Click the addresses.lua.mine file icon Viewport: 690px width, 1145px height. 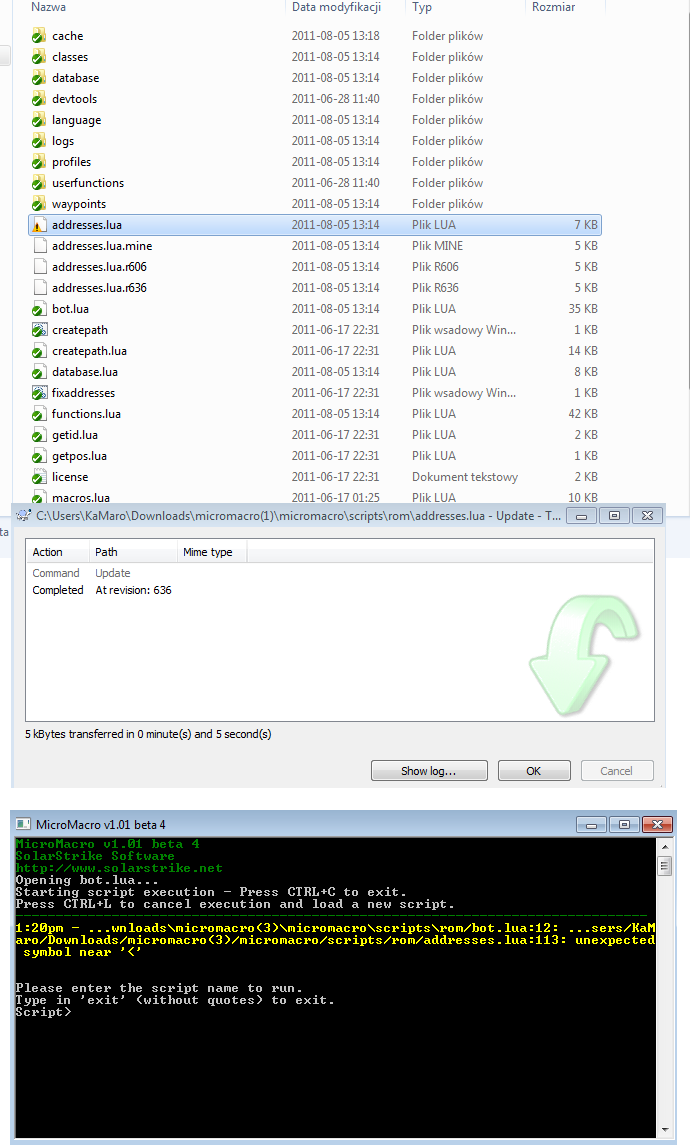point(39,246)
